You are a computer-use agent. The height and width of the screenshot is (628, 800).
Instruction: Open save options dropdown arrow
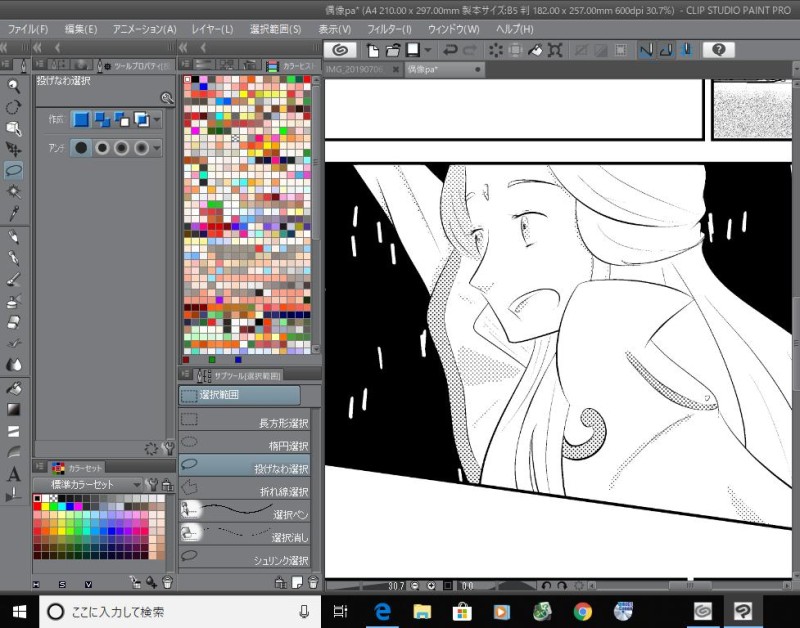click(x=428, y=50)
